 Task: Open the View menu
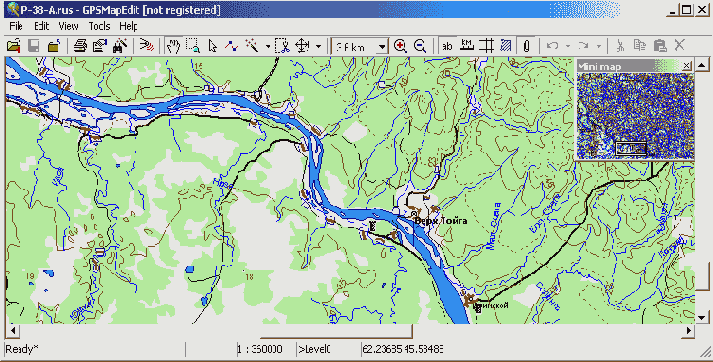click(68, 26)
